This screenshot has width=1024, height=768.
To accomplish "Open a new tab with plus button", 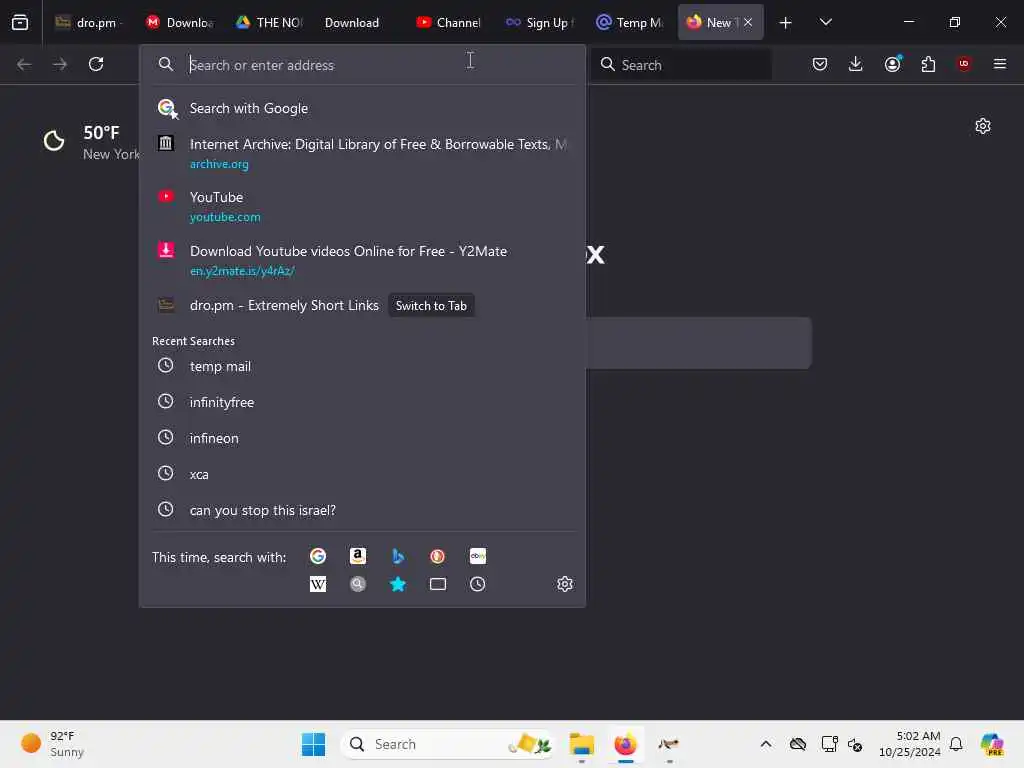I will click(x=786, y=23).
